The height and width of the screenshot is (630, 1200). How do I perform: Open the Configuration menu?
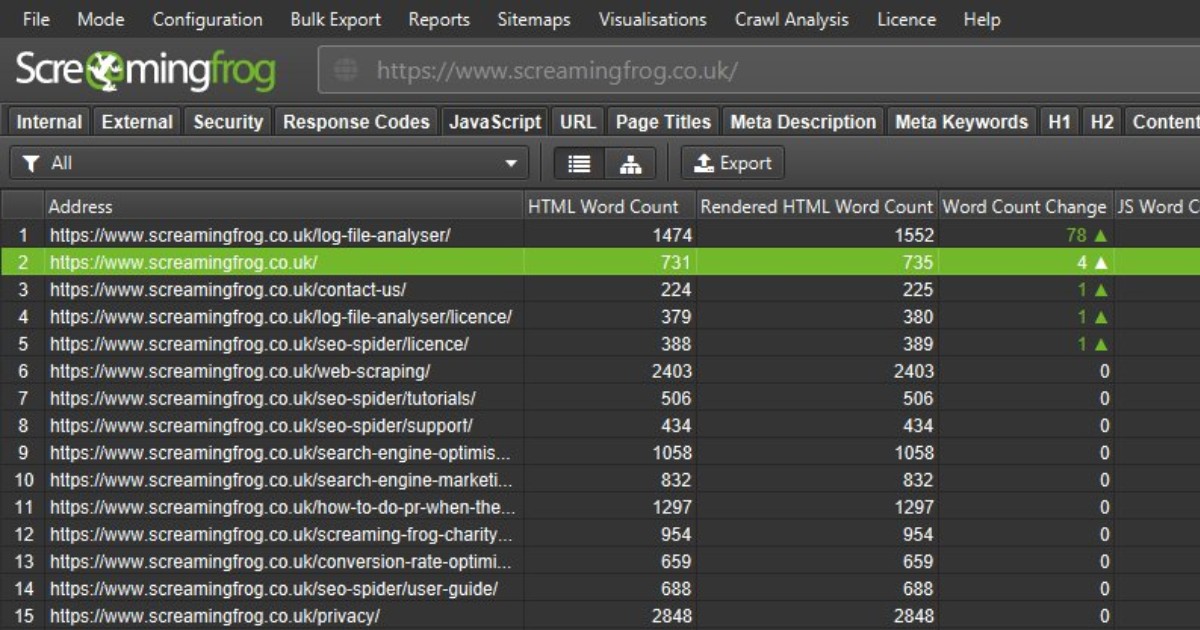tap(207, 19)
